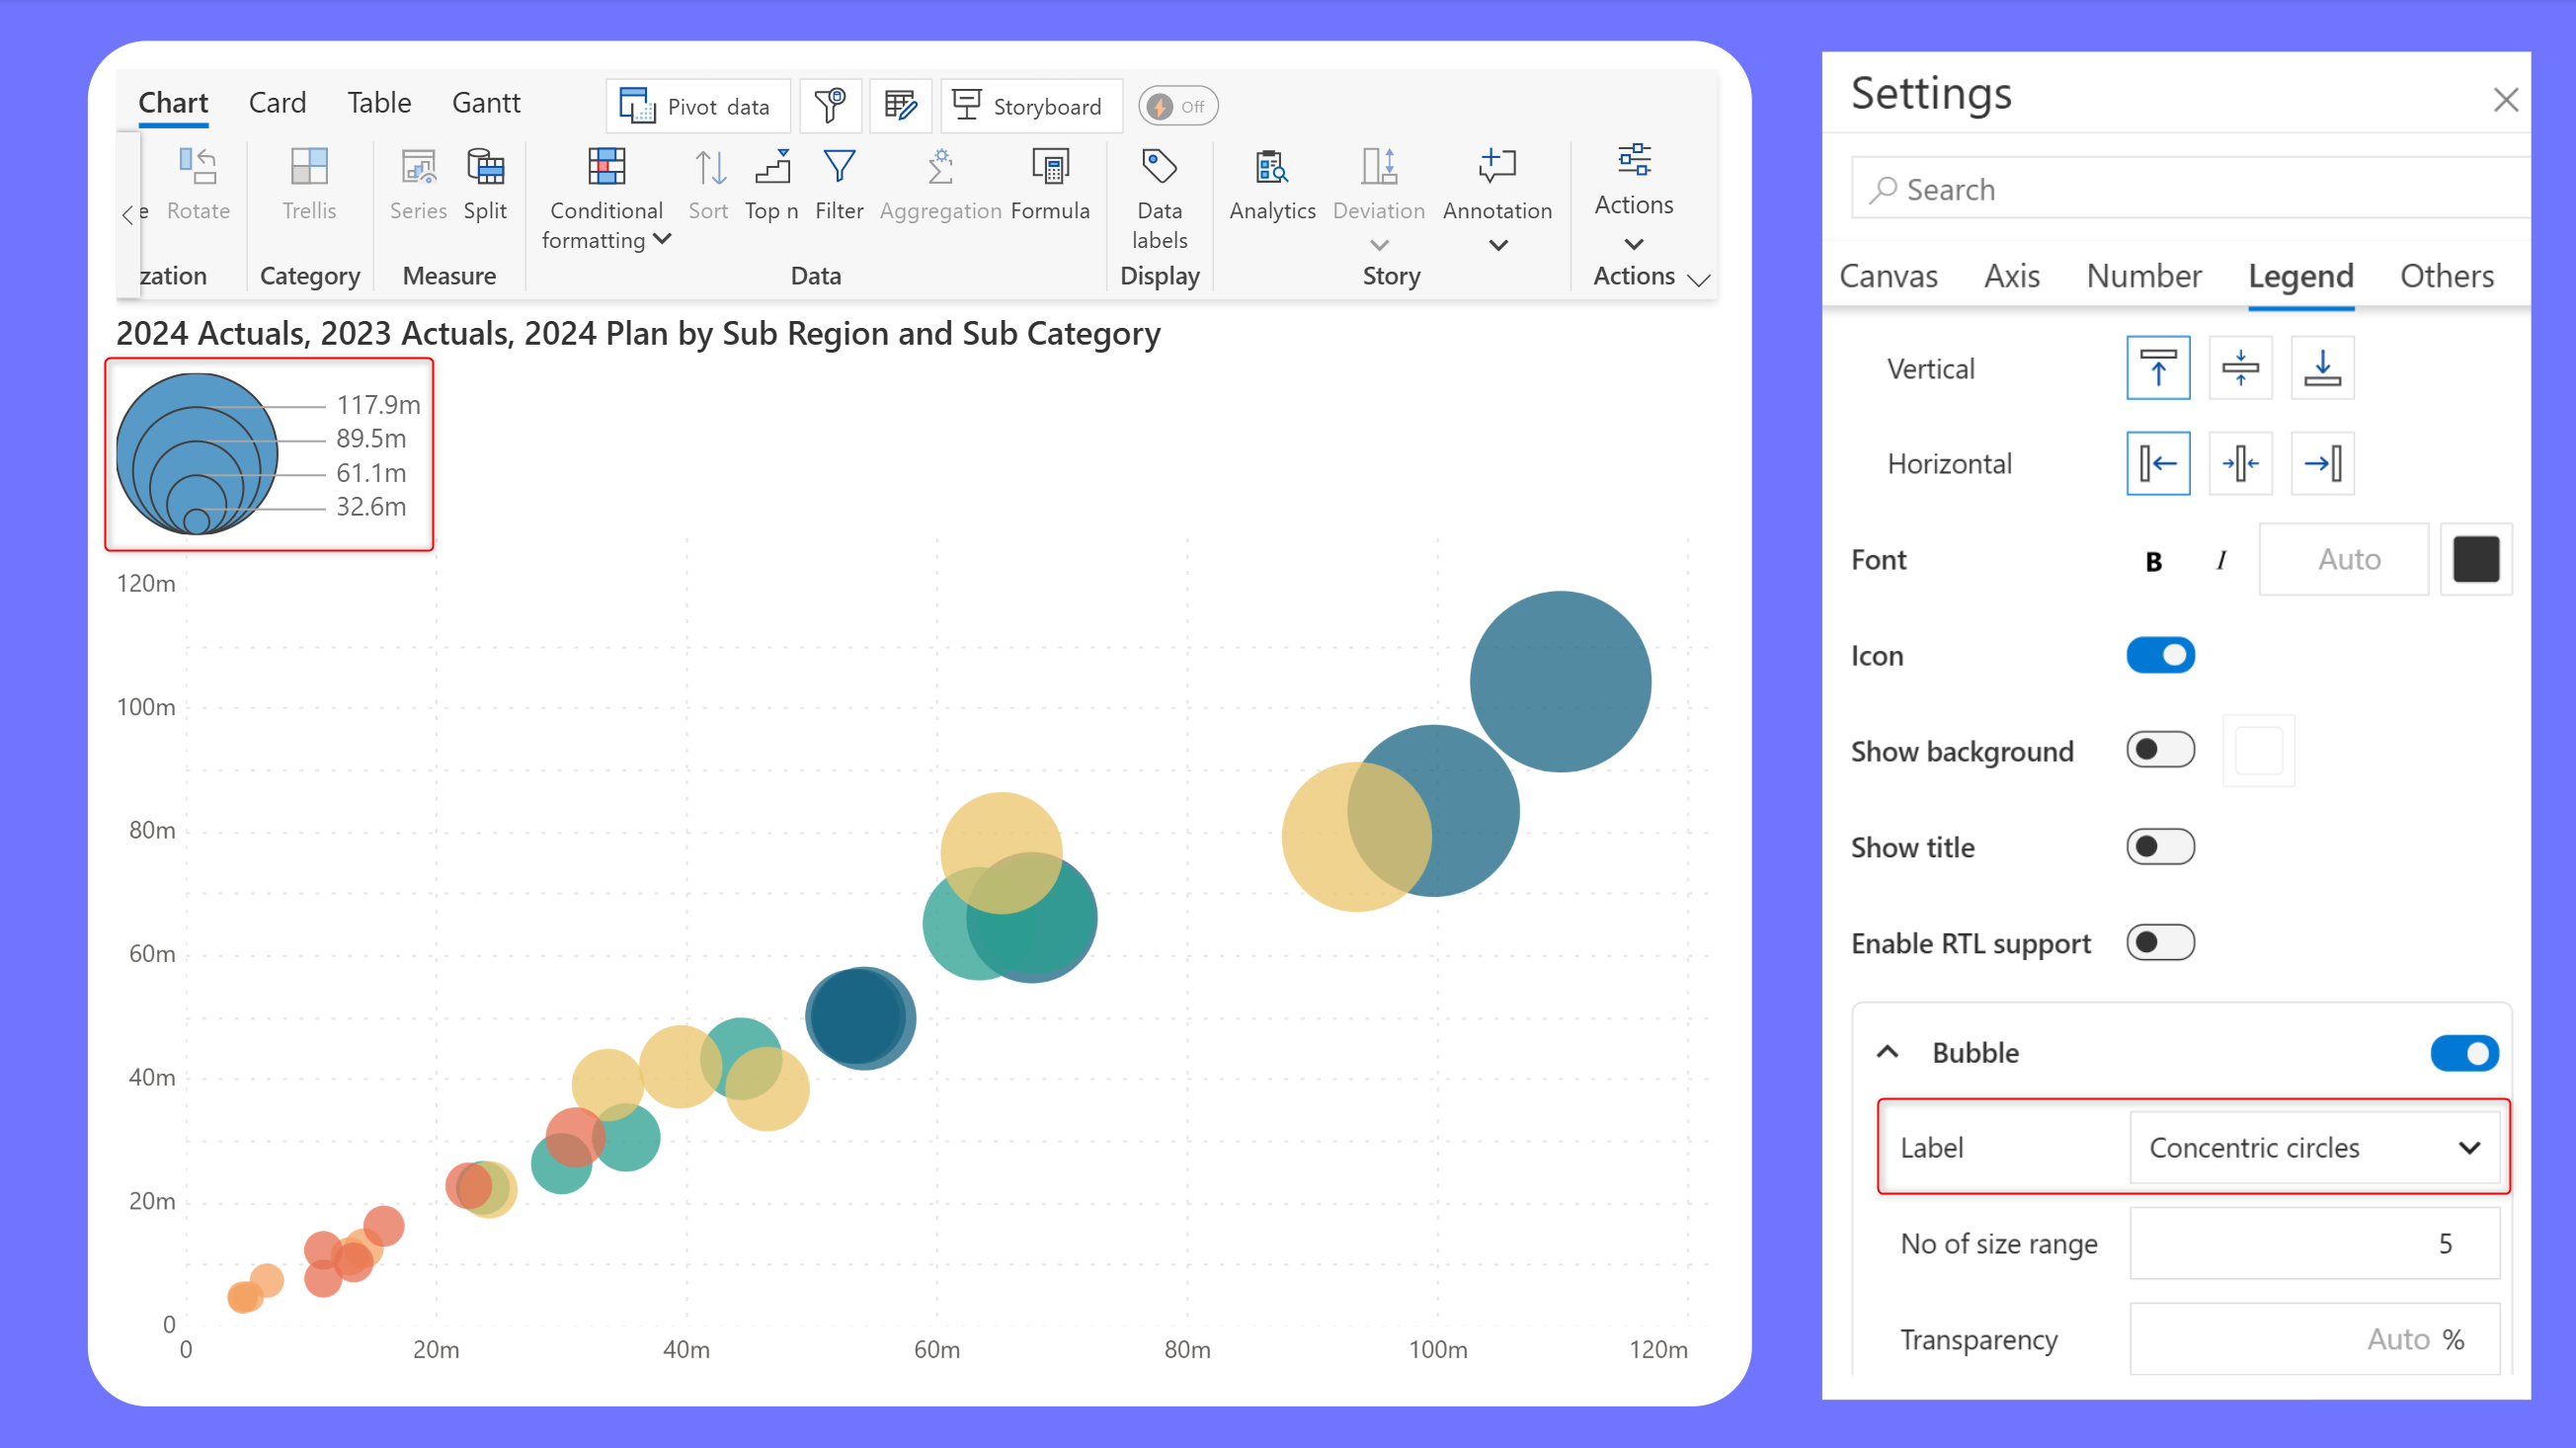Click the Storyboard button
This screenshot has width=2576, height=1448.
(x=1030, y=106)
